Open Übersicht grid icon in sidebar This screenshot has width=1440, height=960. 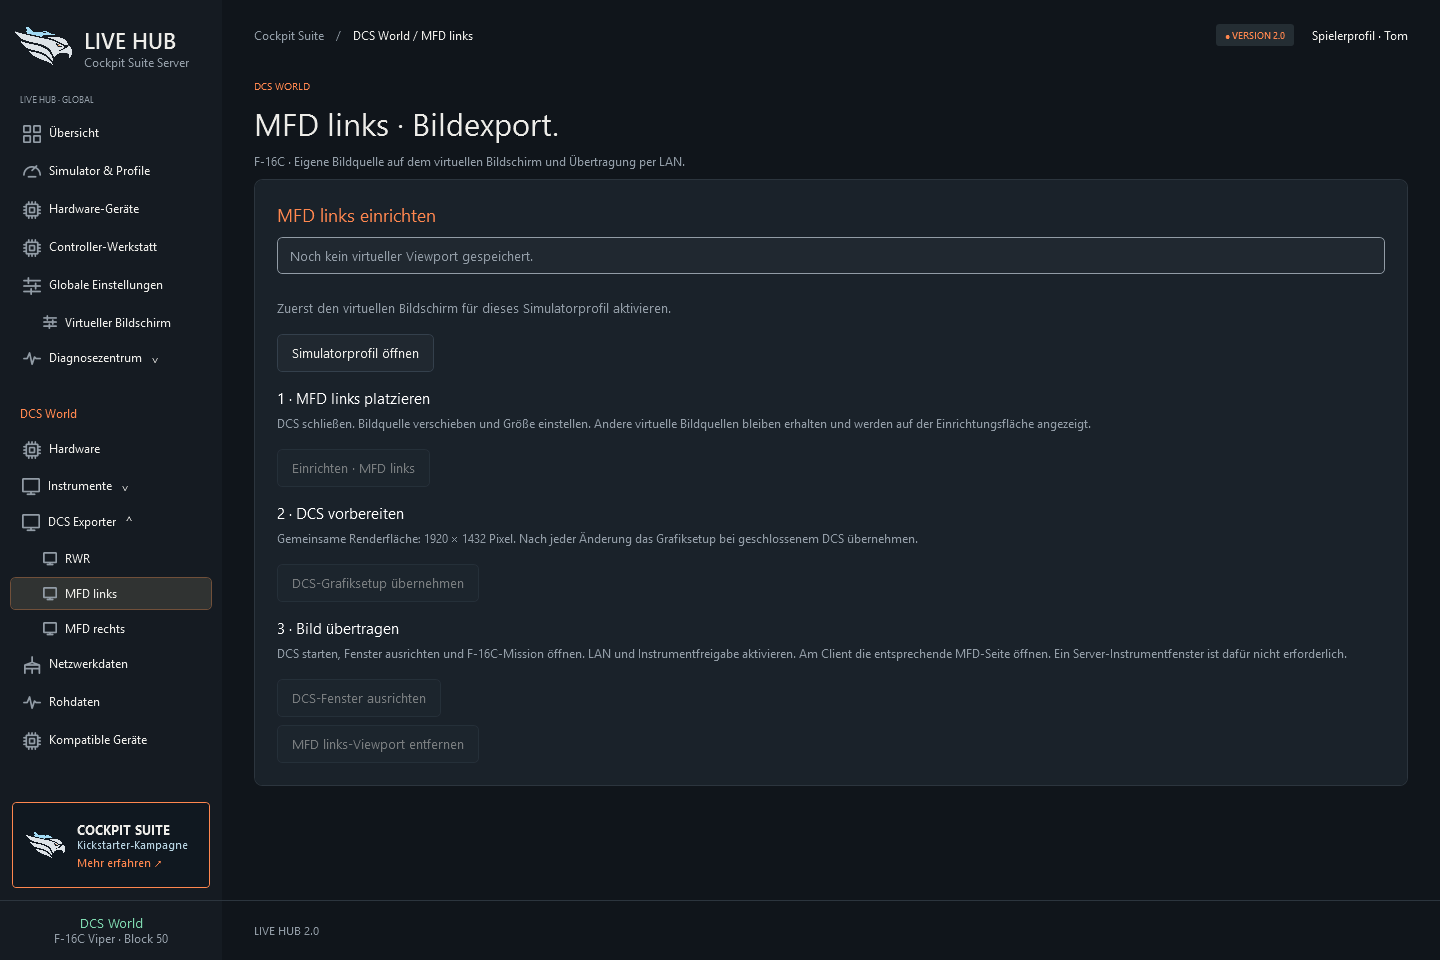point(32,133)
